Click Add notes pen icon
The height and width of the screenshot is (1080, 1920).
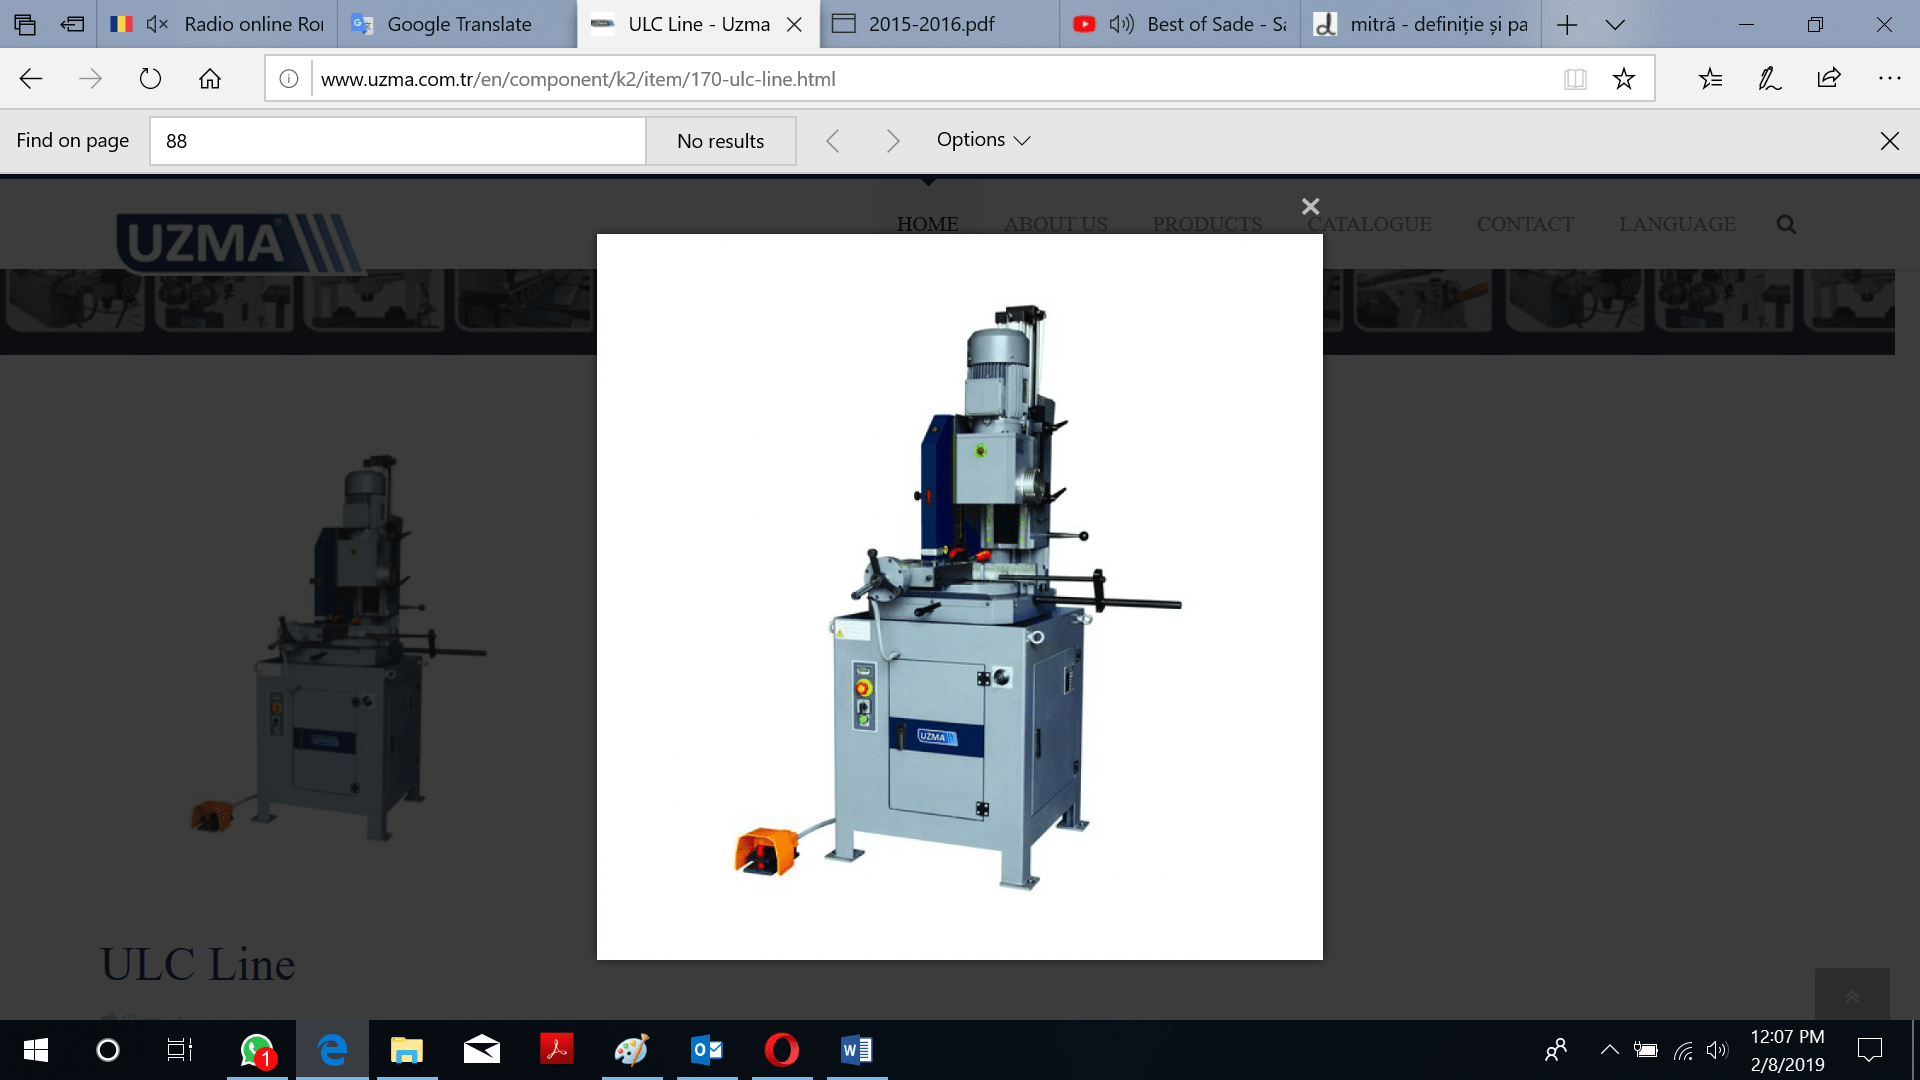point(1769,79)
